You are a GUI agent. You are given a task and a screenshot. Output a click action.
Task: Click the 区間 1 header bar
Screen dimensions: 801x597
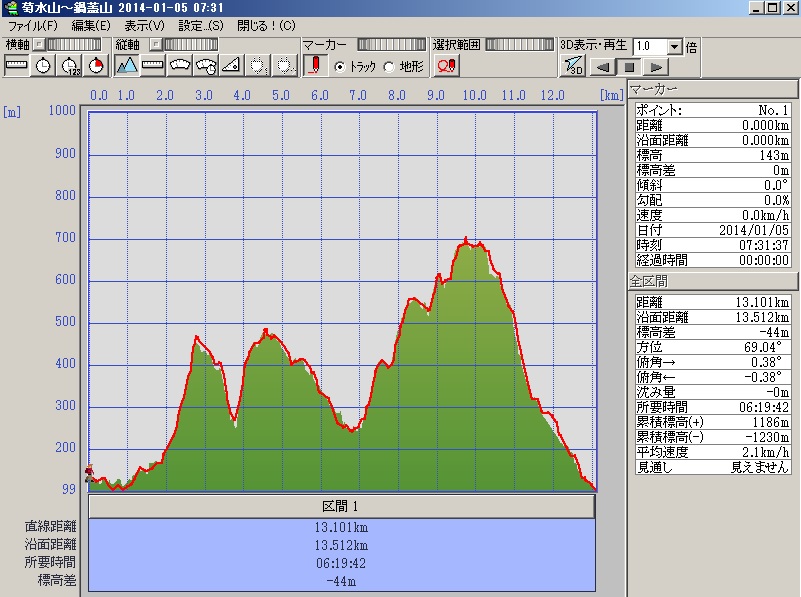[x=342, y=506]
